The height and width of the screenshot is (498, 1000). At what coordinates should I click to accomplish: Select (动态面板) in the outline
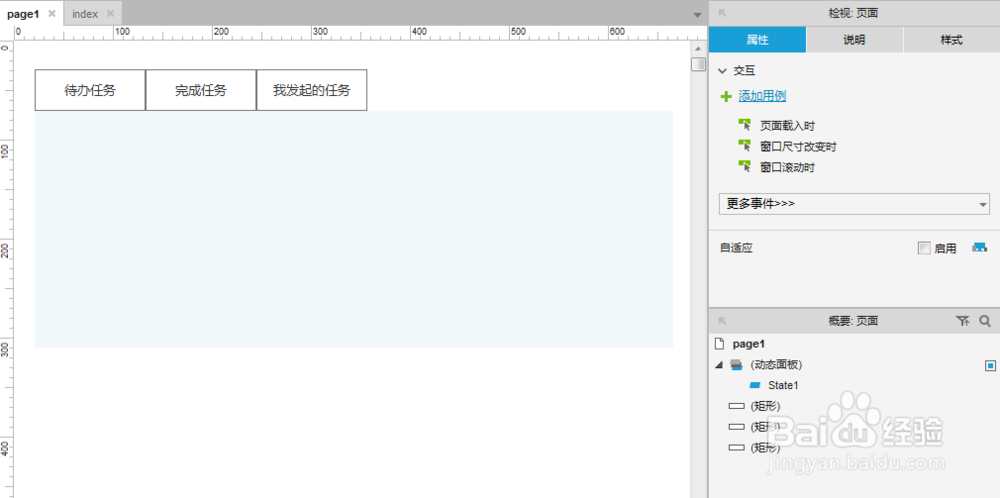pyautogui.click(x=776, y=365)
